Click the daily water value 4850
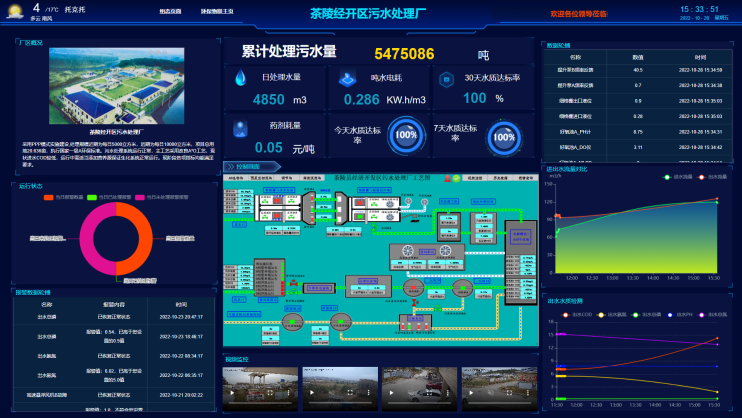742x418 pixels. [x=268, y=100]
